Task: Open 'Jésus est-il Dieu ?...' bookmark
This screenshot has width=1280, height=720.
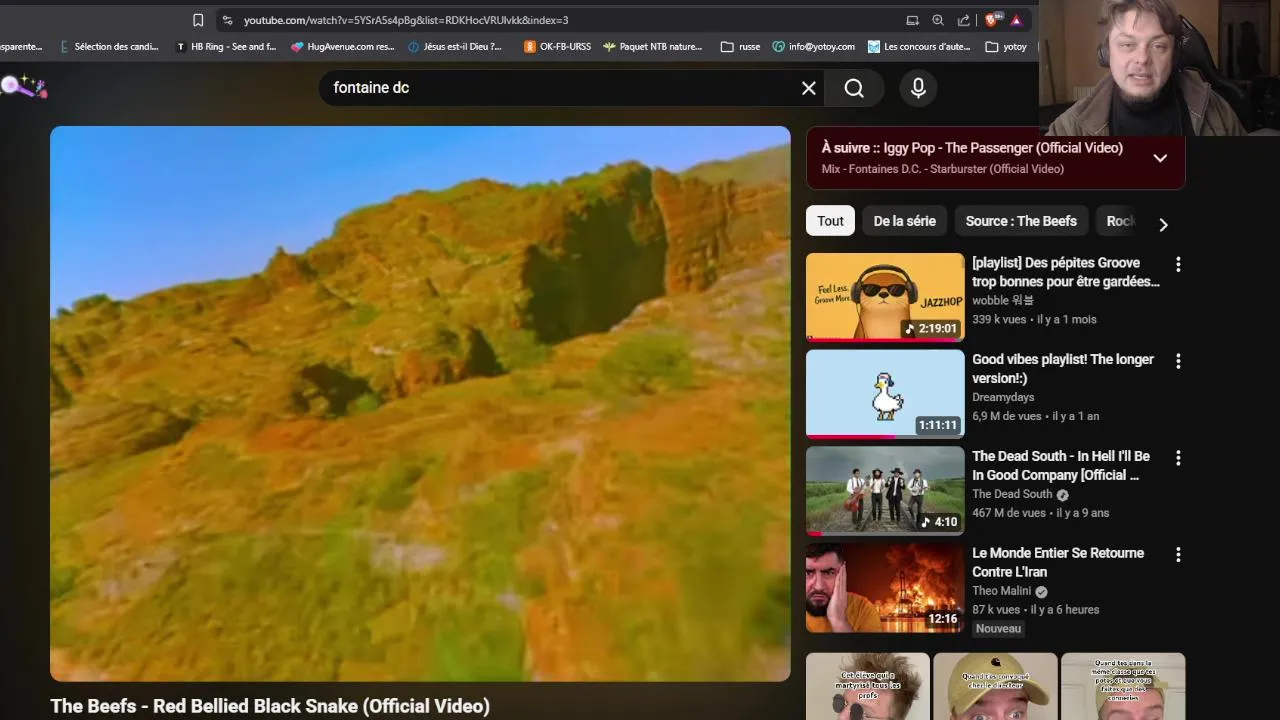Action: click(455, 46)
